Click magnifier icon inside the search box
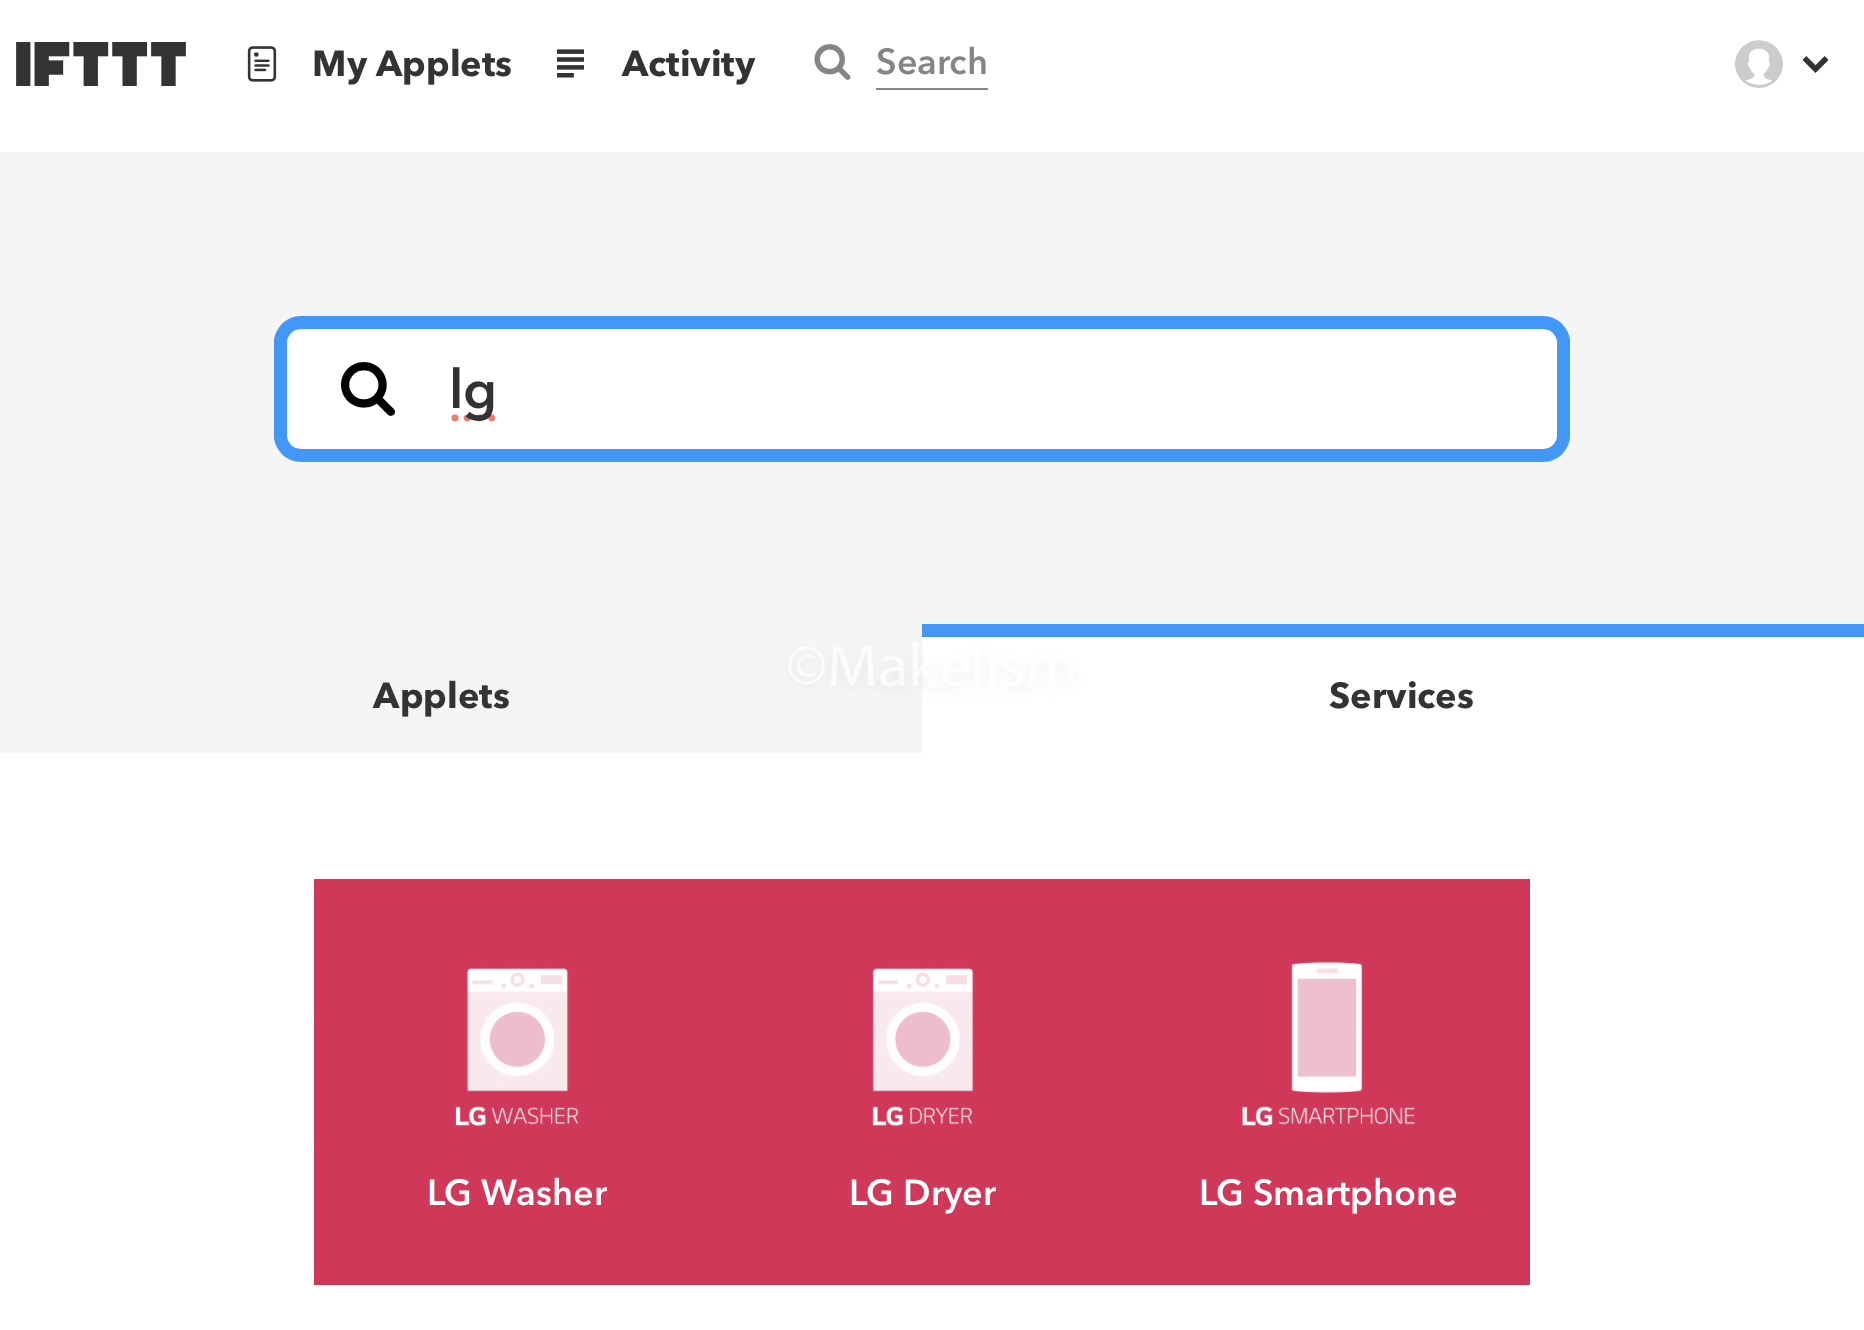Screen dimensions: 1864x1330 368,389
